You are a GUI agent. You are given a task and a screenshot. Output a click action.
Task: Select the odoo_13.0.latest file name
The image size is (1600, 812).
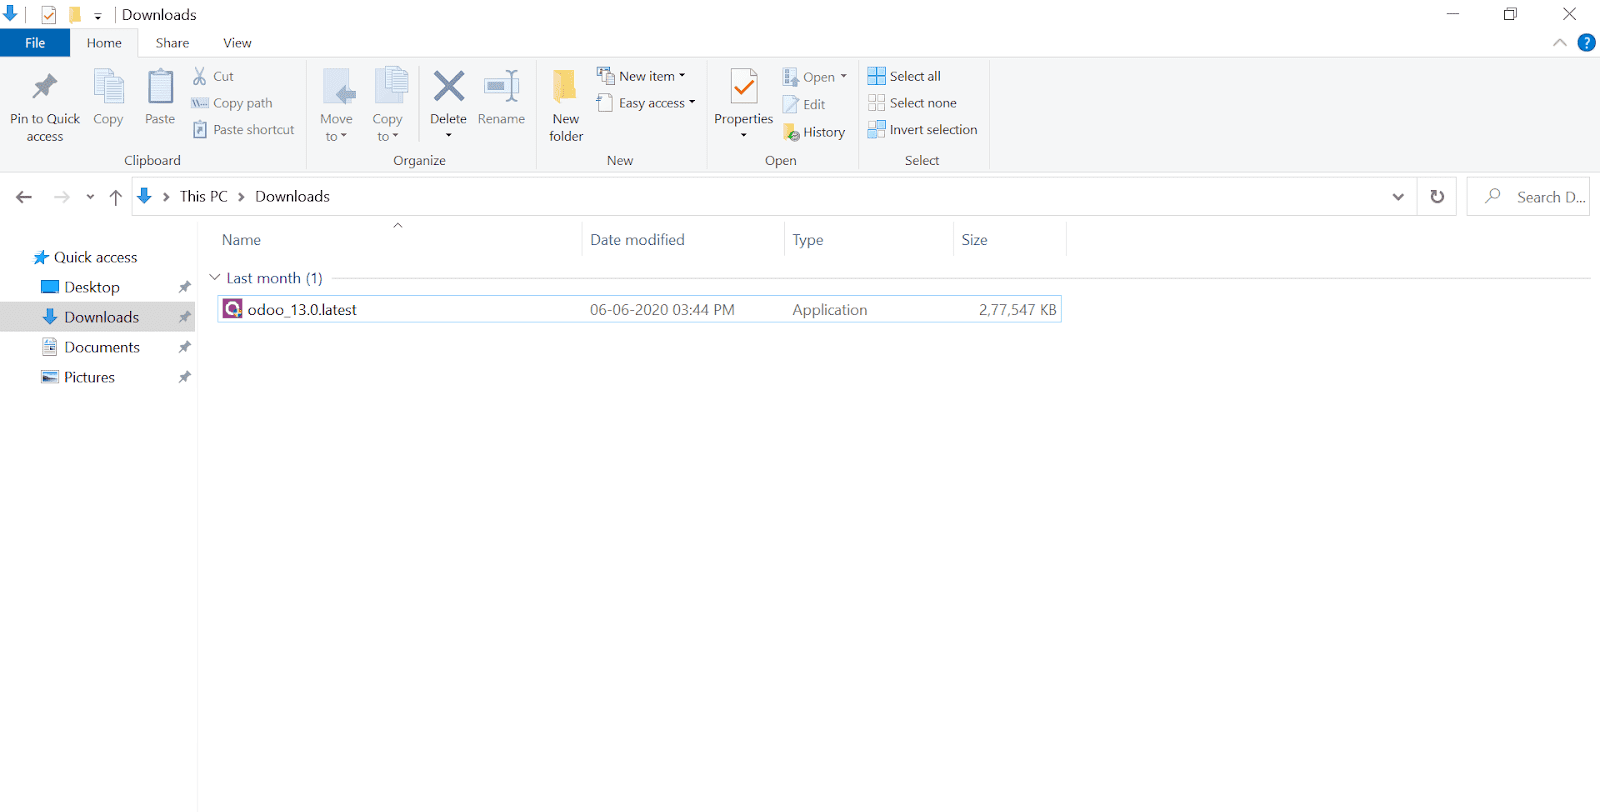[302, 310]
